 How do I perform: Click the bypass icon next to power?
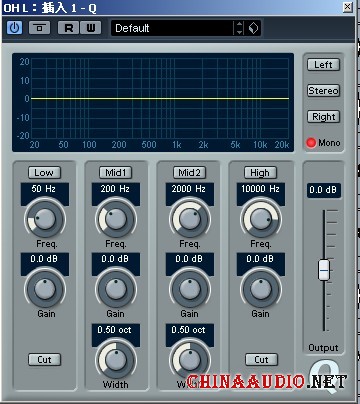[x=39, y=28]
